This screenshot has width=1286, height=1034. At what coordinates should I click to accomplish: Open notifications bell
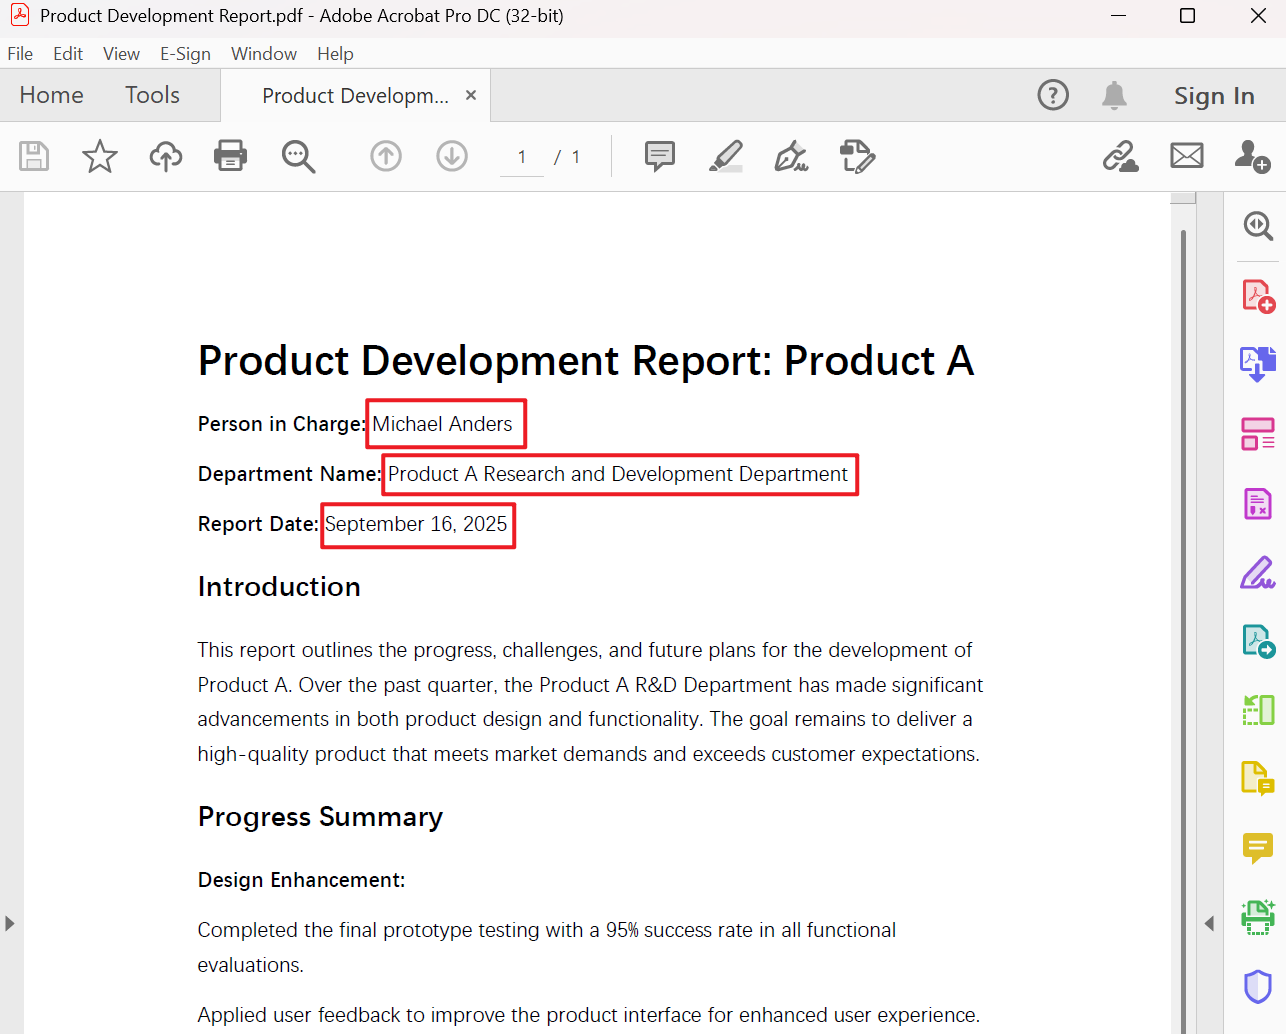tap(1114, 95)
